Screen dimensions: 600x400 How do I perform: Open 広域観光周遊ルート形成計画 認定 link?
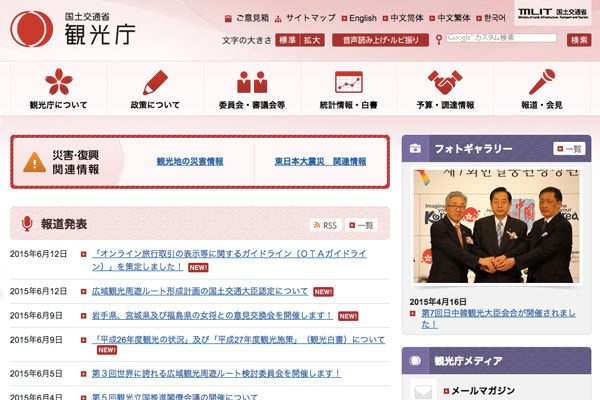[x=200, y=291]
